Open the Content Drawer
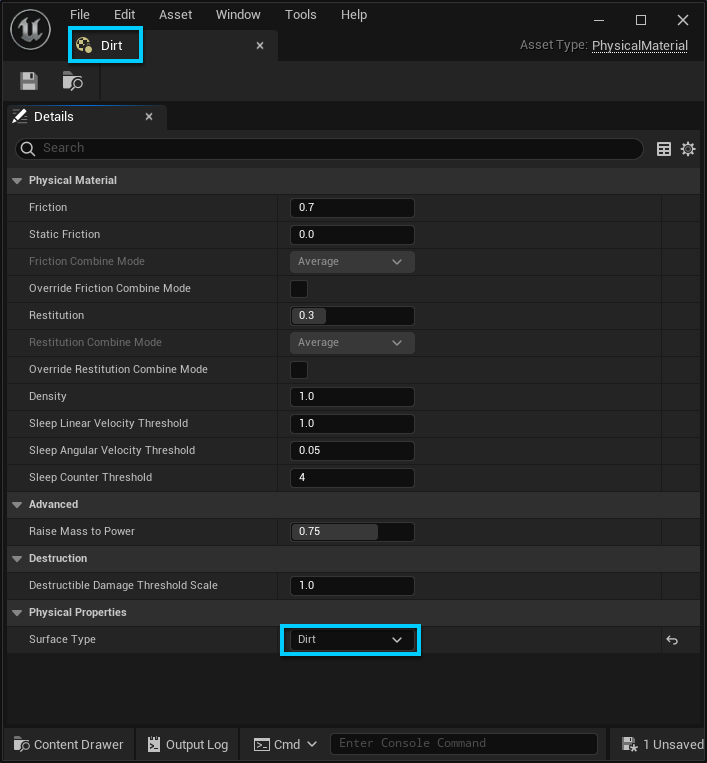The image size is (707, 763). tap(69, 744)
